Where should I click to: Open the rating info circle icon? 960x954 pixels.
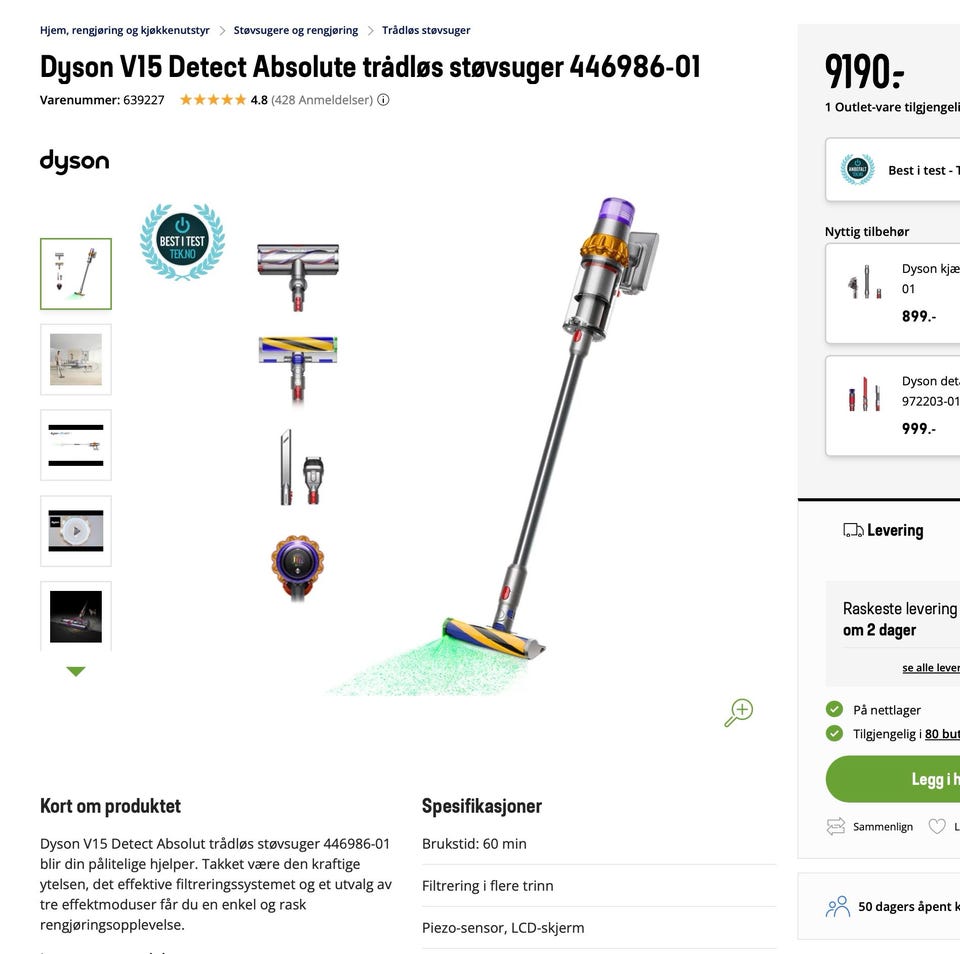tap(383, 100)
